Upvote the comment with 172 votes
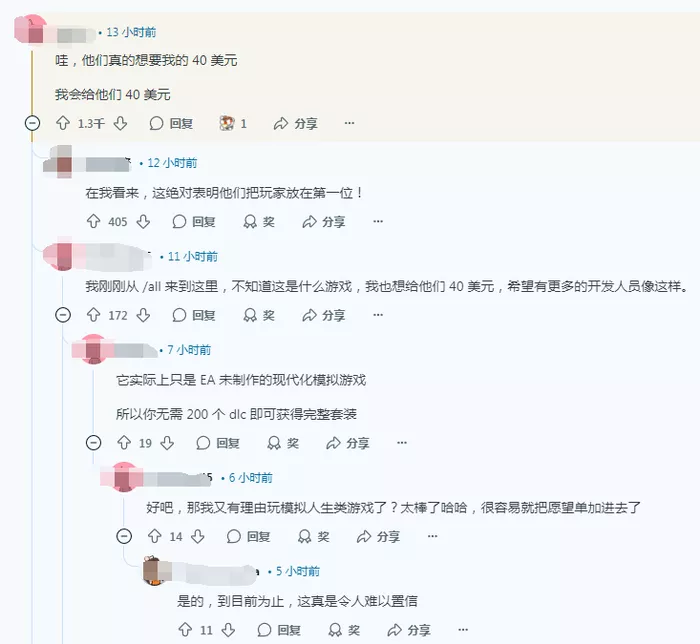700x644 pixels. [93, 315]
